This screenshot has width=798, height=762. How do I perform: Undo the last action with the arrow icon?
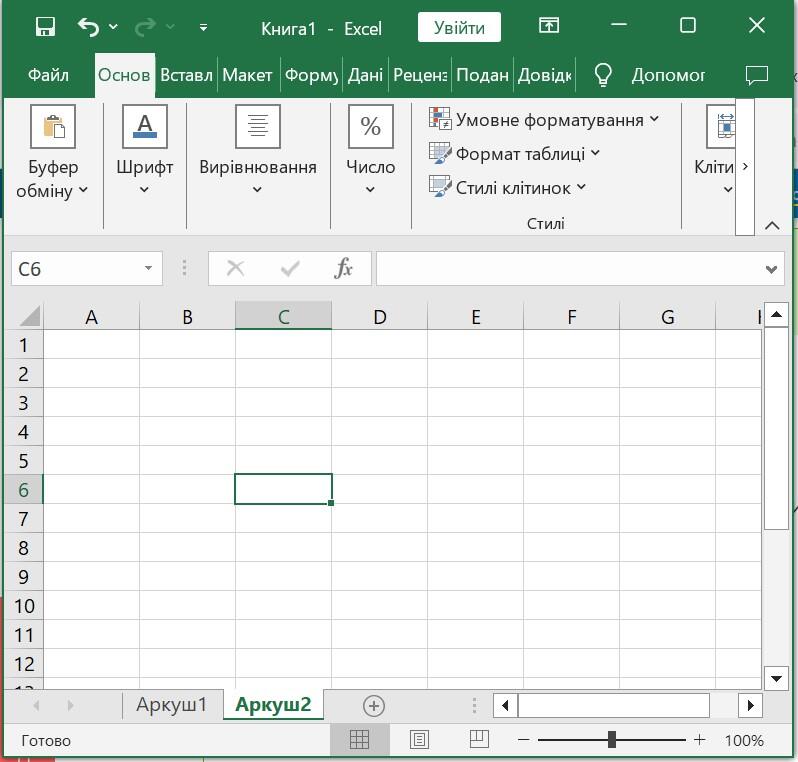89,26
